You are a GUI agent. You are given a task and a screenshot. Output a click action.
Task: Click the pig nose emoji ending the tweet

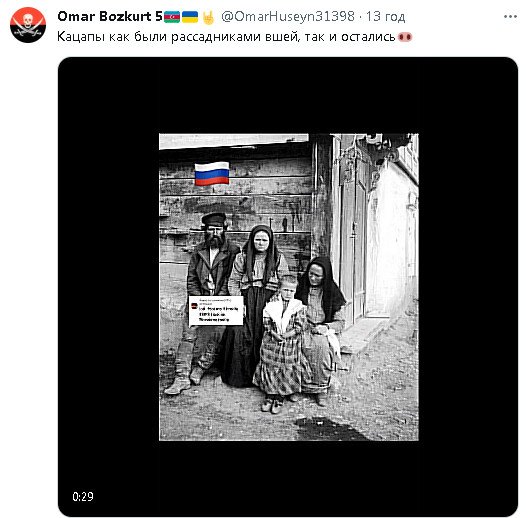point(405,37)
